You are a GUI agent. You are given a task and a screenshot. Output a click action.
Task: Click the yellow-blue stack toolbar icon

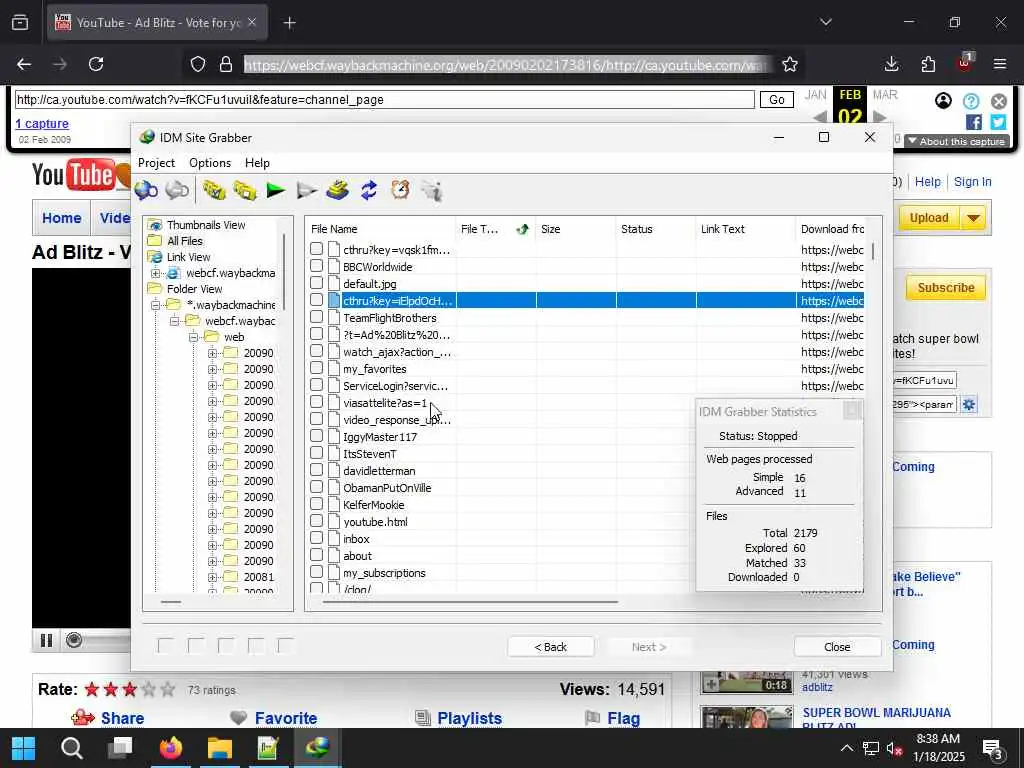pyautogui.click(x=338, y=190)
